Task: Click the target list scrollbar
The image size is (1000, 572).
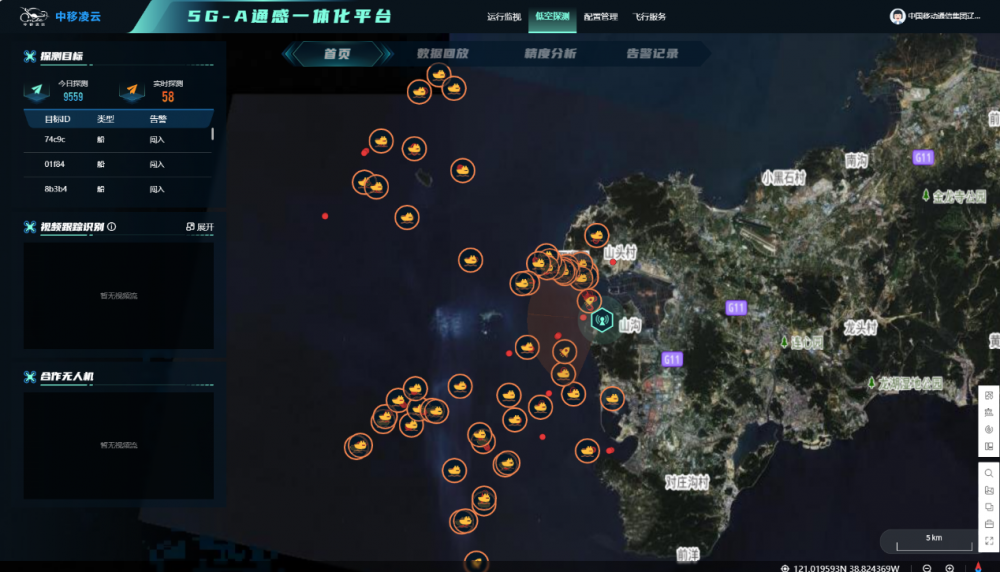Action: coord(212,134)
